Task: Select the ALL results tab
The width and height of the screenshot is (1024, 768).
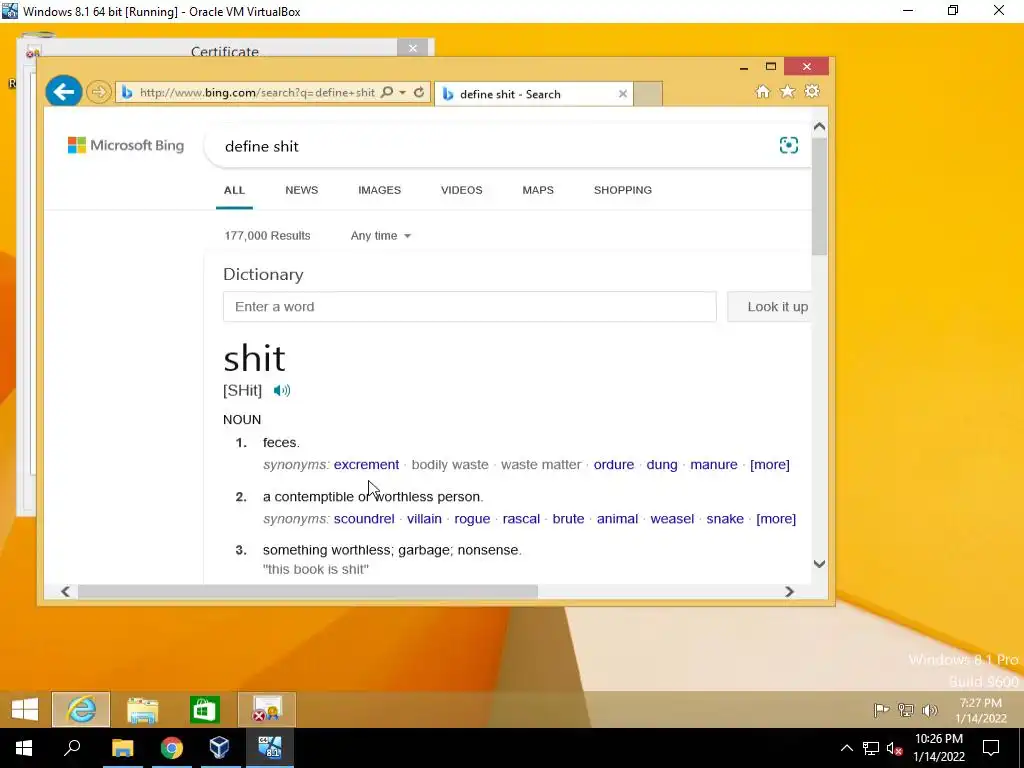Action: (x=234, y=190)
